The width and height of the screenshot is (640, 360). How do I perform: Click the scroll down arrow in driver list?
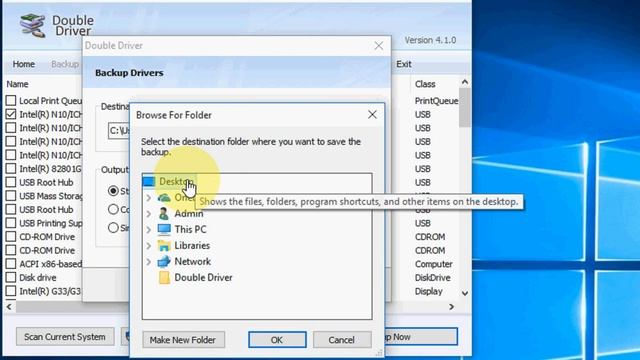click(x=464, y=293)
